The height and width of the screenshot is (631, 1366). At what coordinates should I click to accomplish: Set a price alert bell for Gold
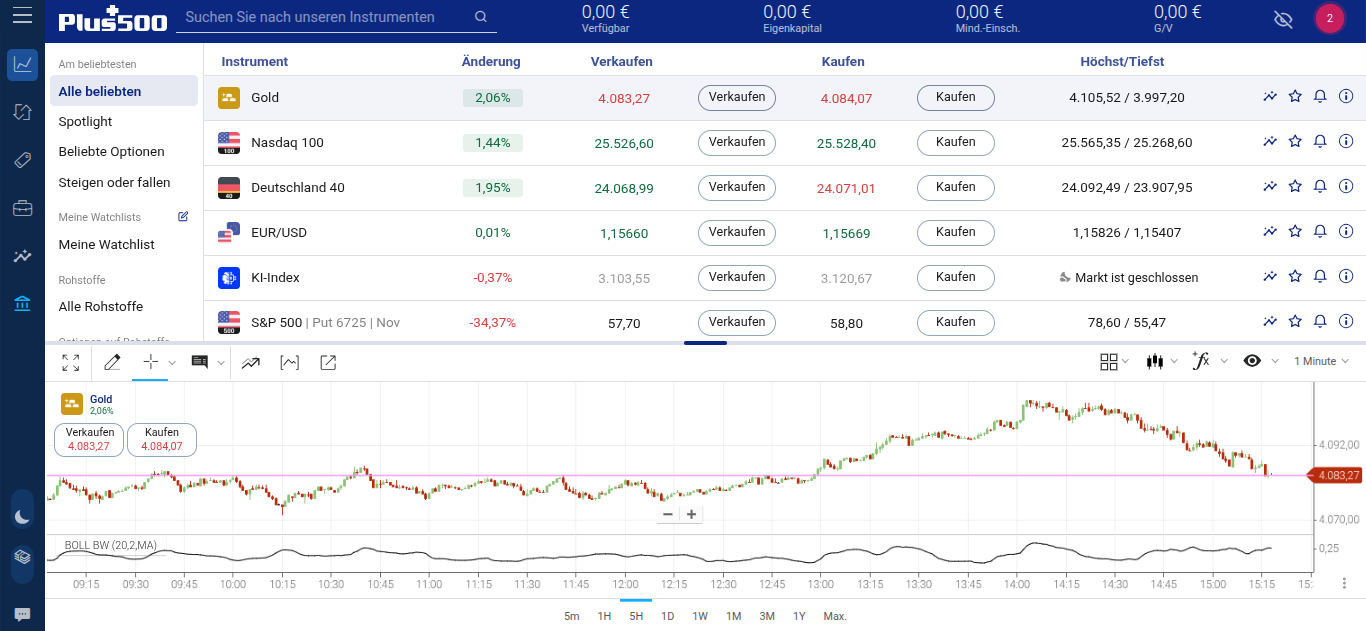(1319, 96)
